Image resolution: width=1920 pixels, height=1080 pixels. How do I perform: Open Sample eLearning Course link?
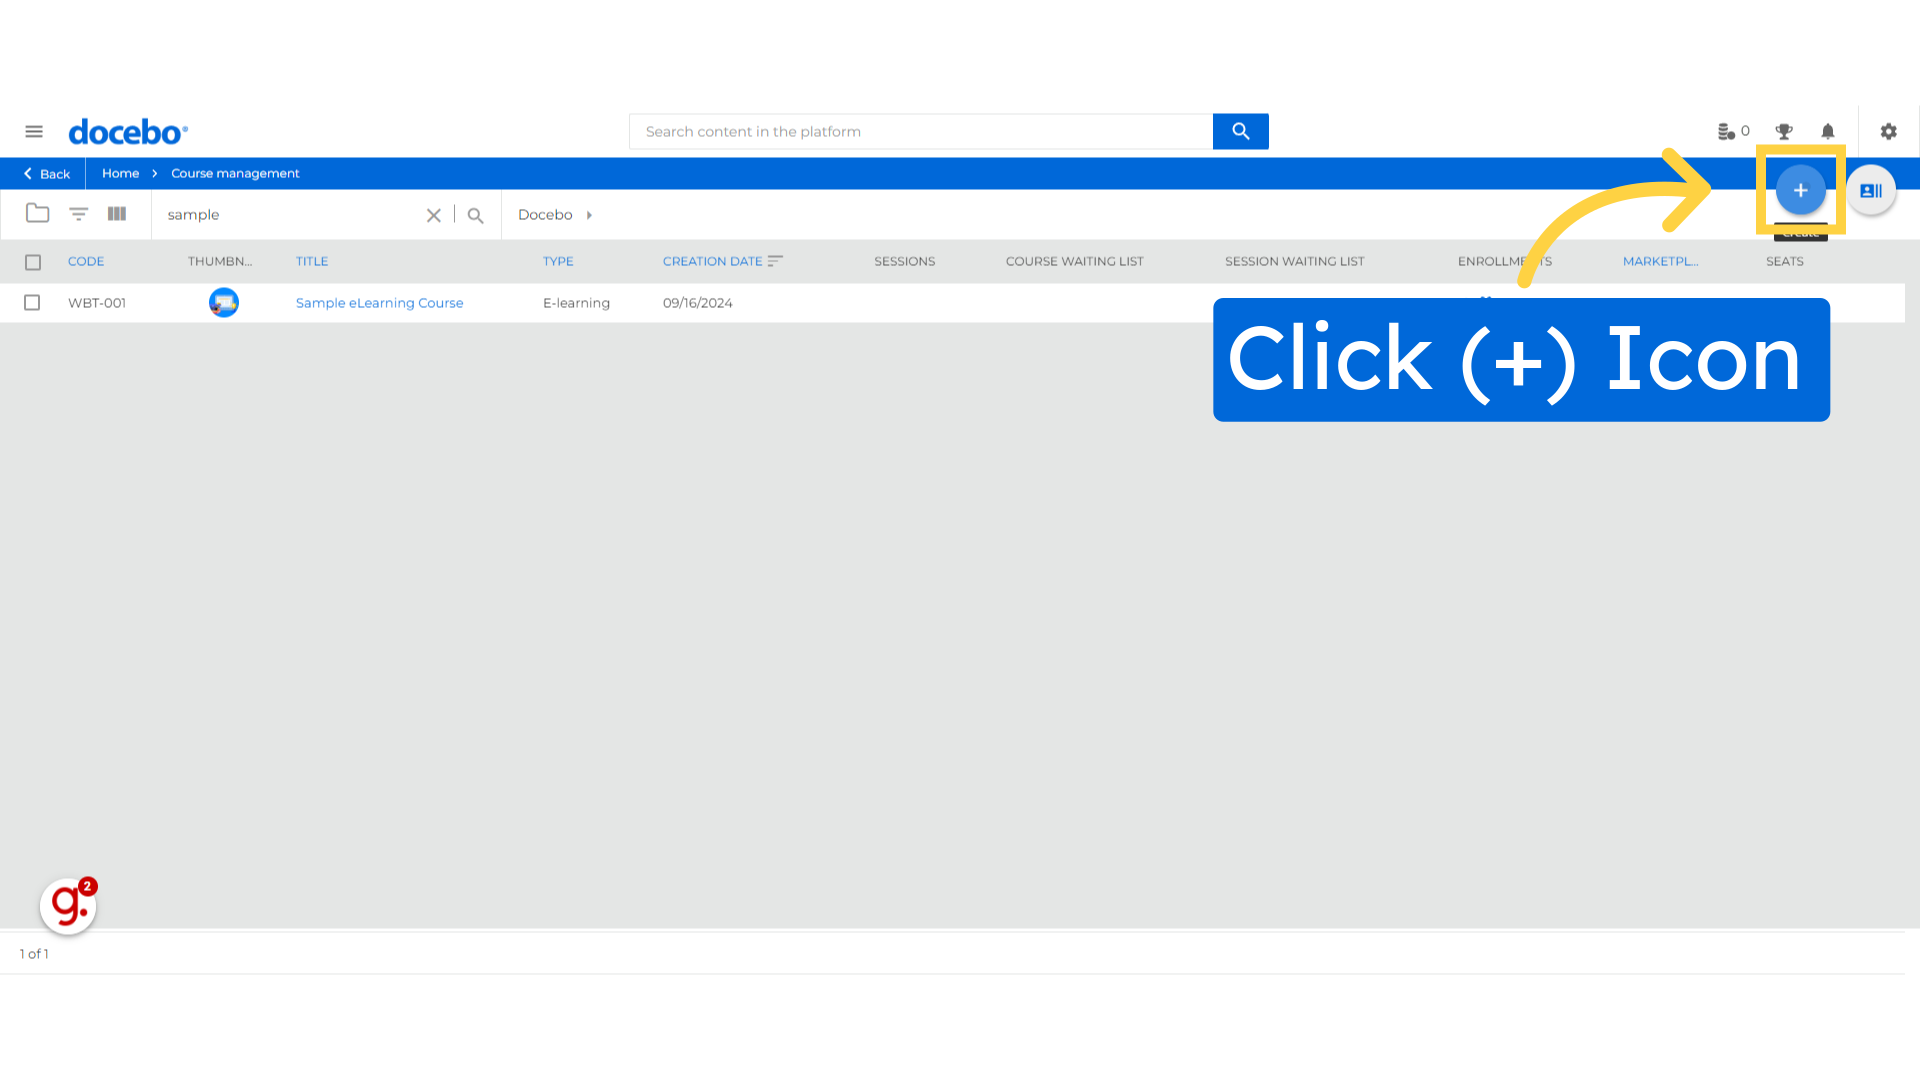click(x=378, y=302)
